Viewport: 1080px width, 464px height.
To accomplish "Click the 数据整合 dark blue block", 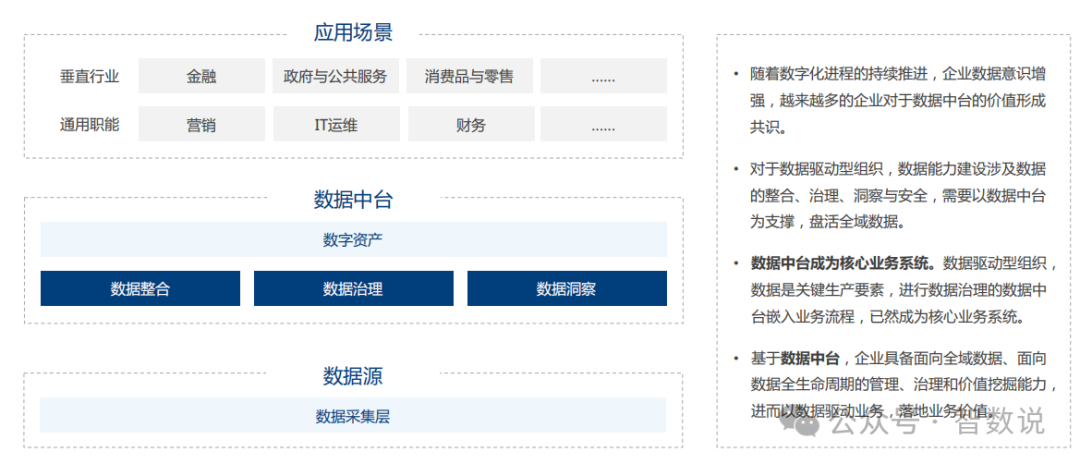I will click(141, 288).
